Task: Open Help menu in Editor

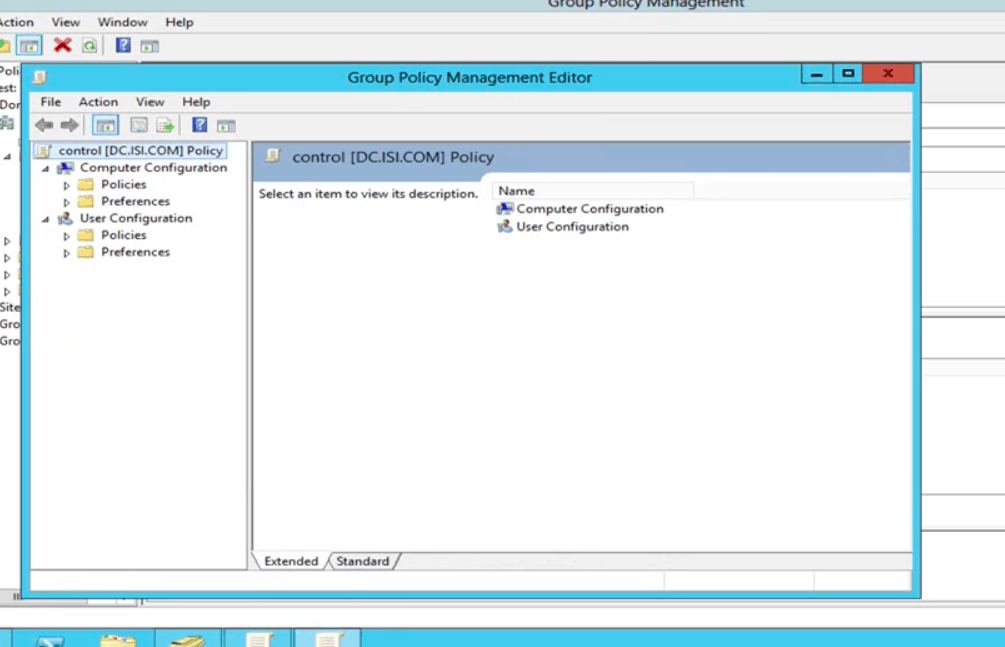Action: pos(196,102)
